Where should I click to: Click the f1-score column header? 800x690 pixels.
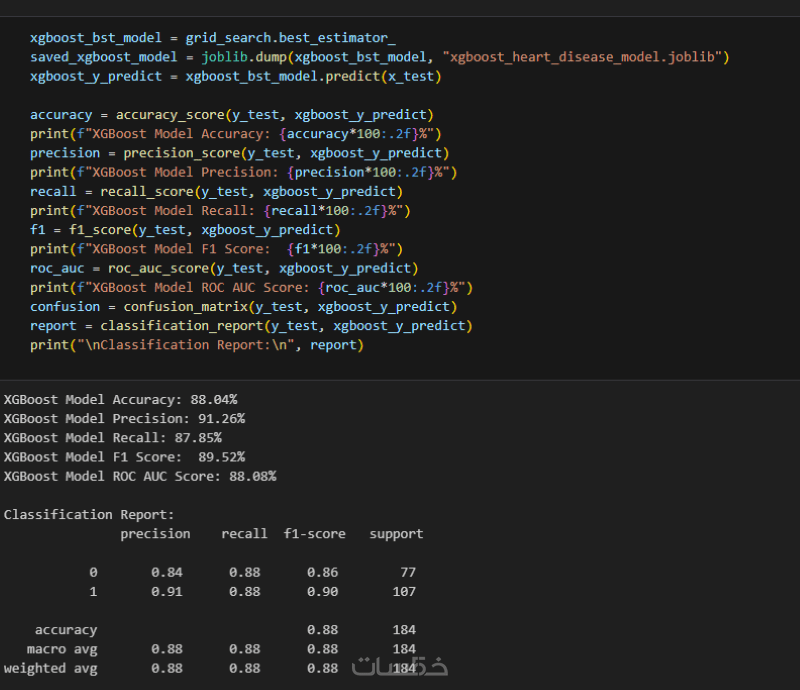pos(314,534)
